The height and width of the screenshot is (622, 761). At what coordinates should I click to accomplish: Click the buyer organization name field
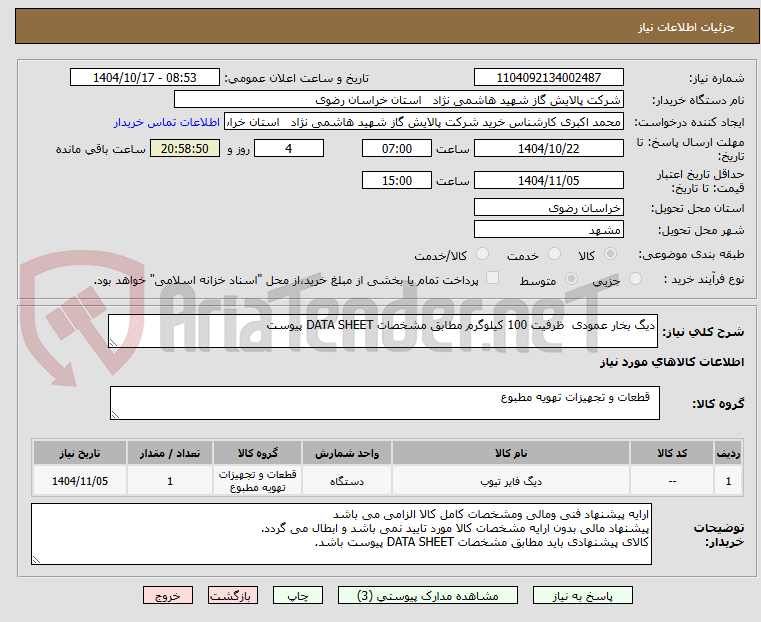pyautogui.click(x=398, y=100)
